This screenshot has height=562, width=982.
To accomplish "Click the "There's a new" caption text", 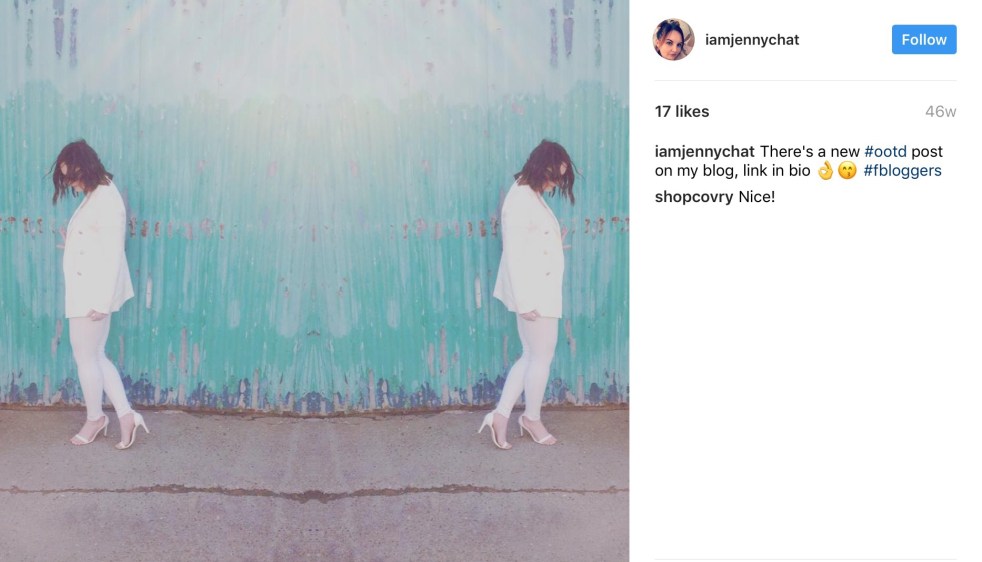I will [x=809, y=152].
